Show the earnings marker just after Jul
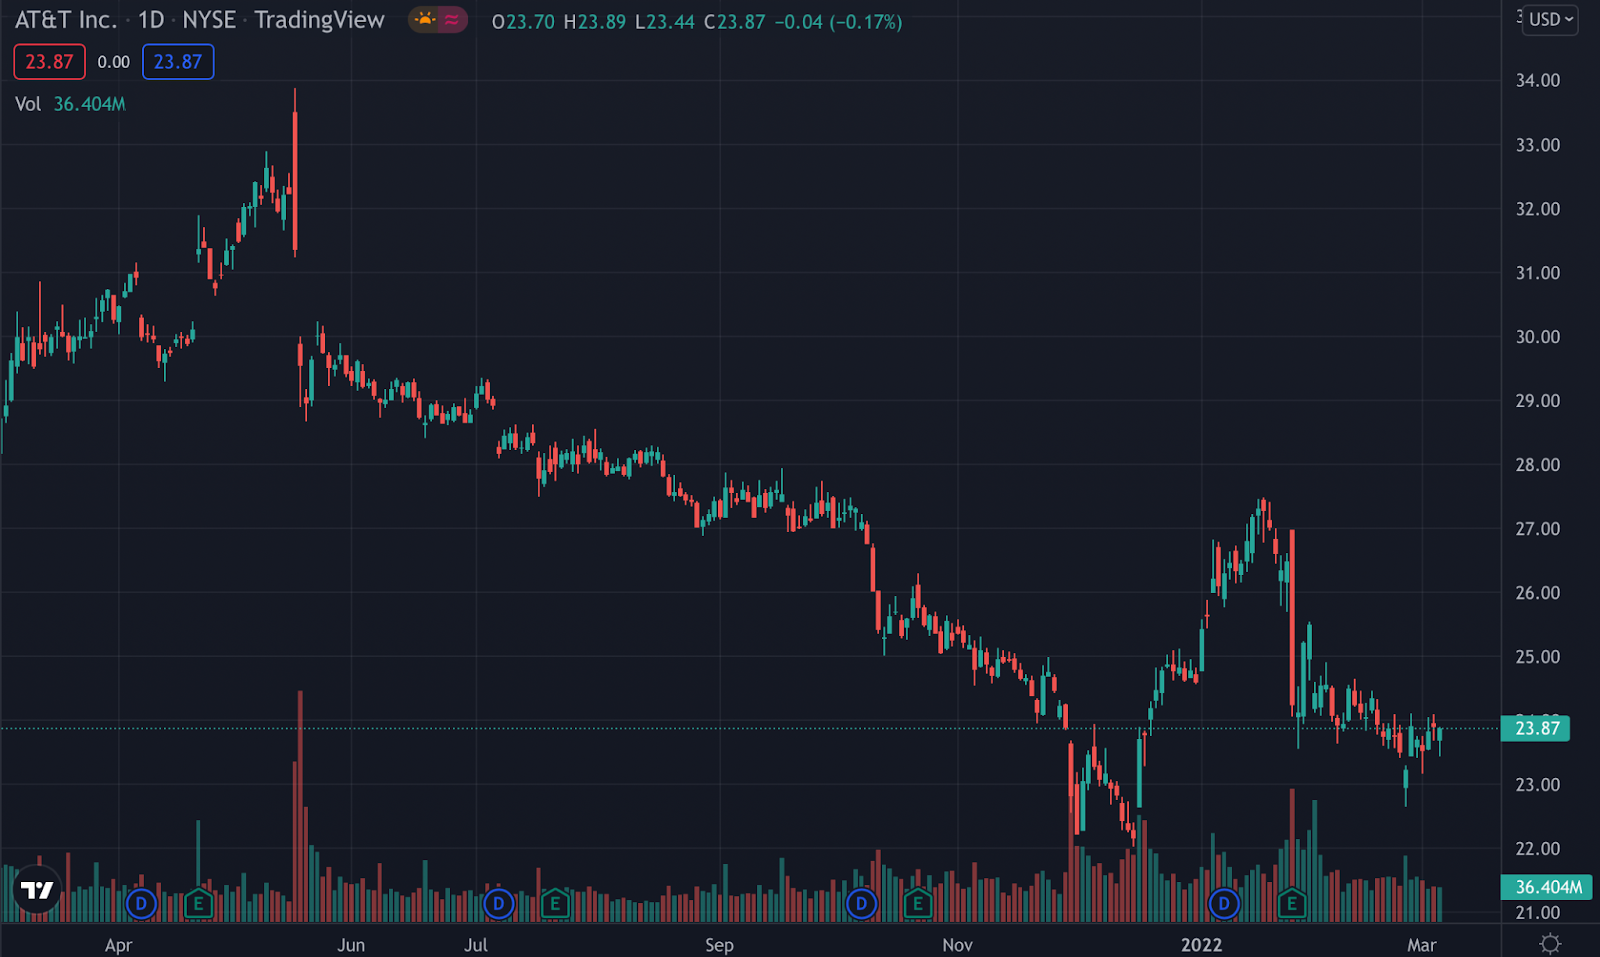Screen dimensions: 1600x957 (x=555, y=904)
